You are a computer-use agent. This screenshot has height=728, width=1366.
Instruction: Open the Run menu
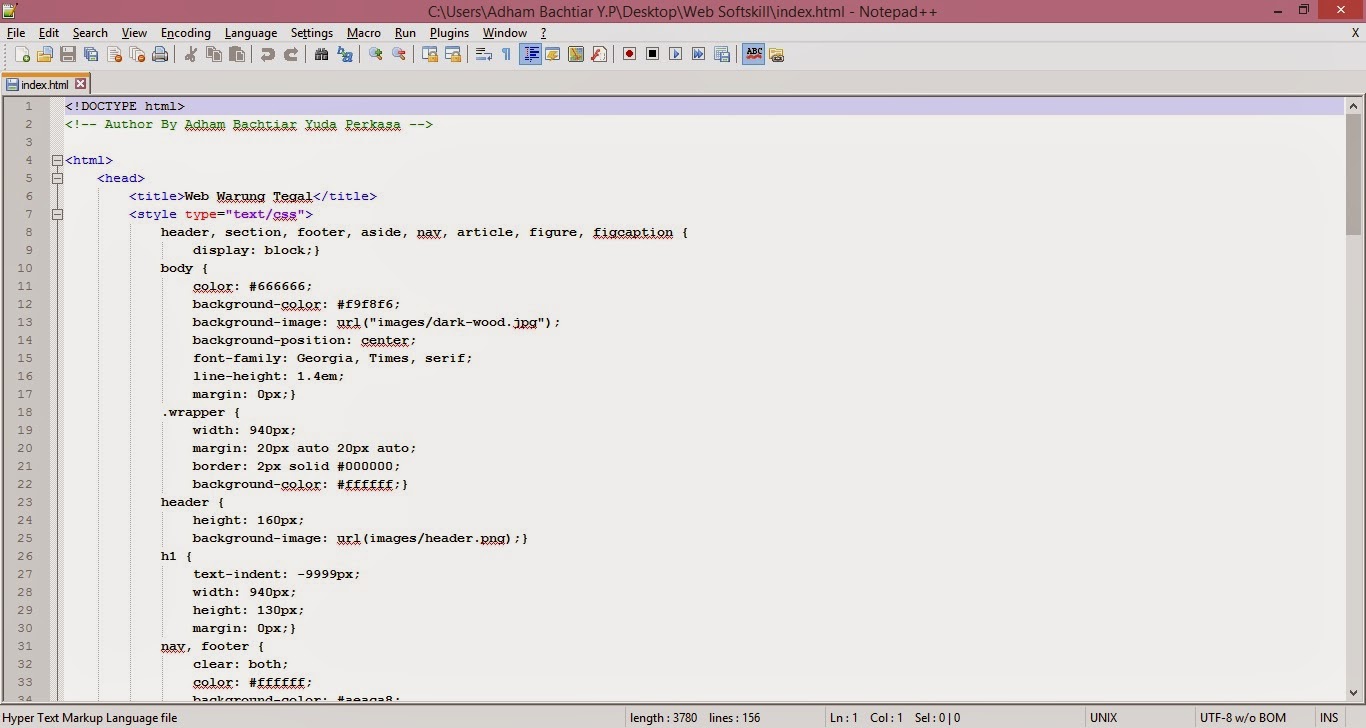pos(405,33)
